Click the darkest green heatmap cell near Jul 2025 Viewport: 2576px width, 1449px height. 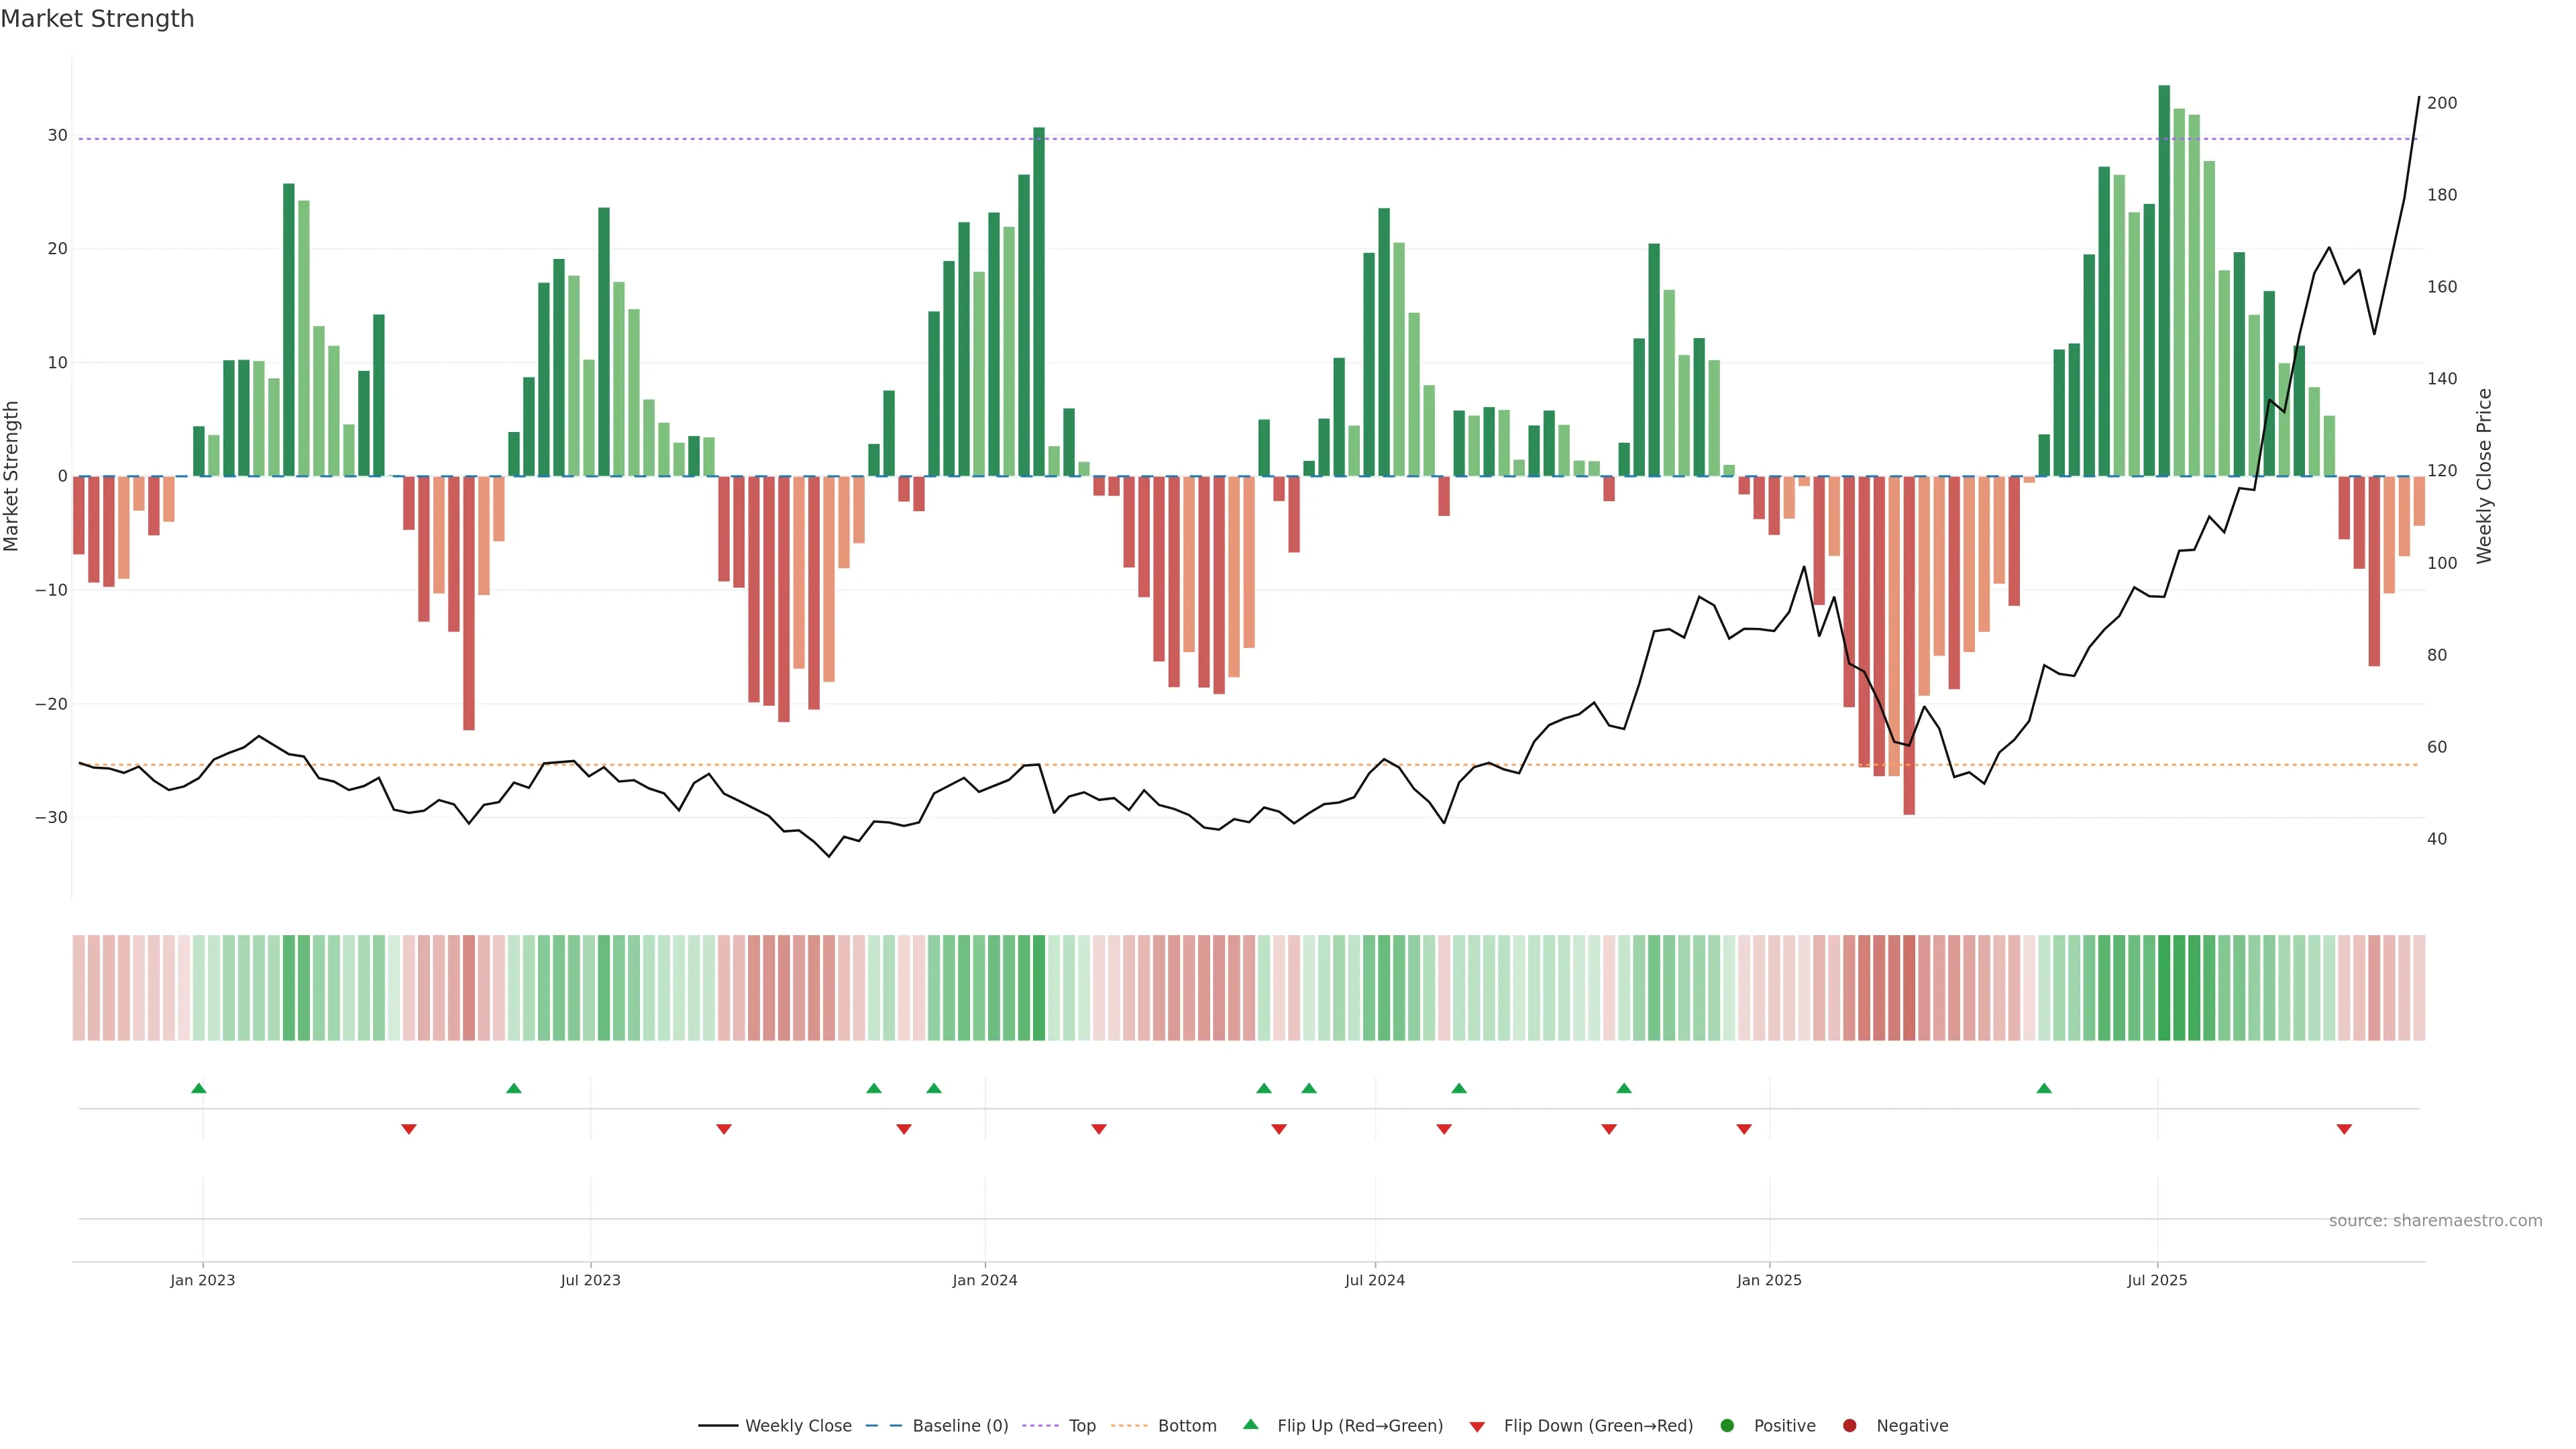tap(2164, 988)
